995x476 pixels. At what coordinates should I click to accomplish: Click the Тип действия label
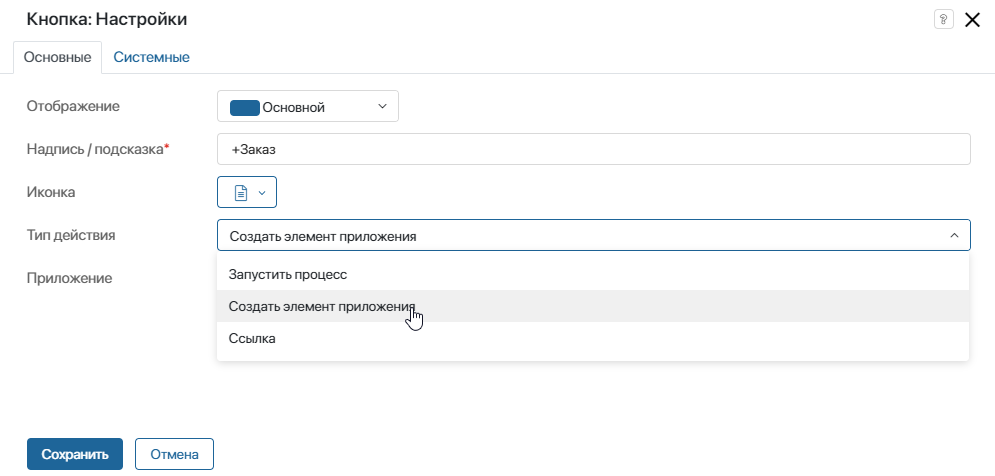71,235
